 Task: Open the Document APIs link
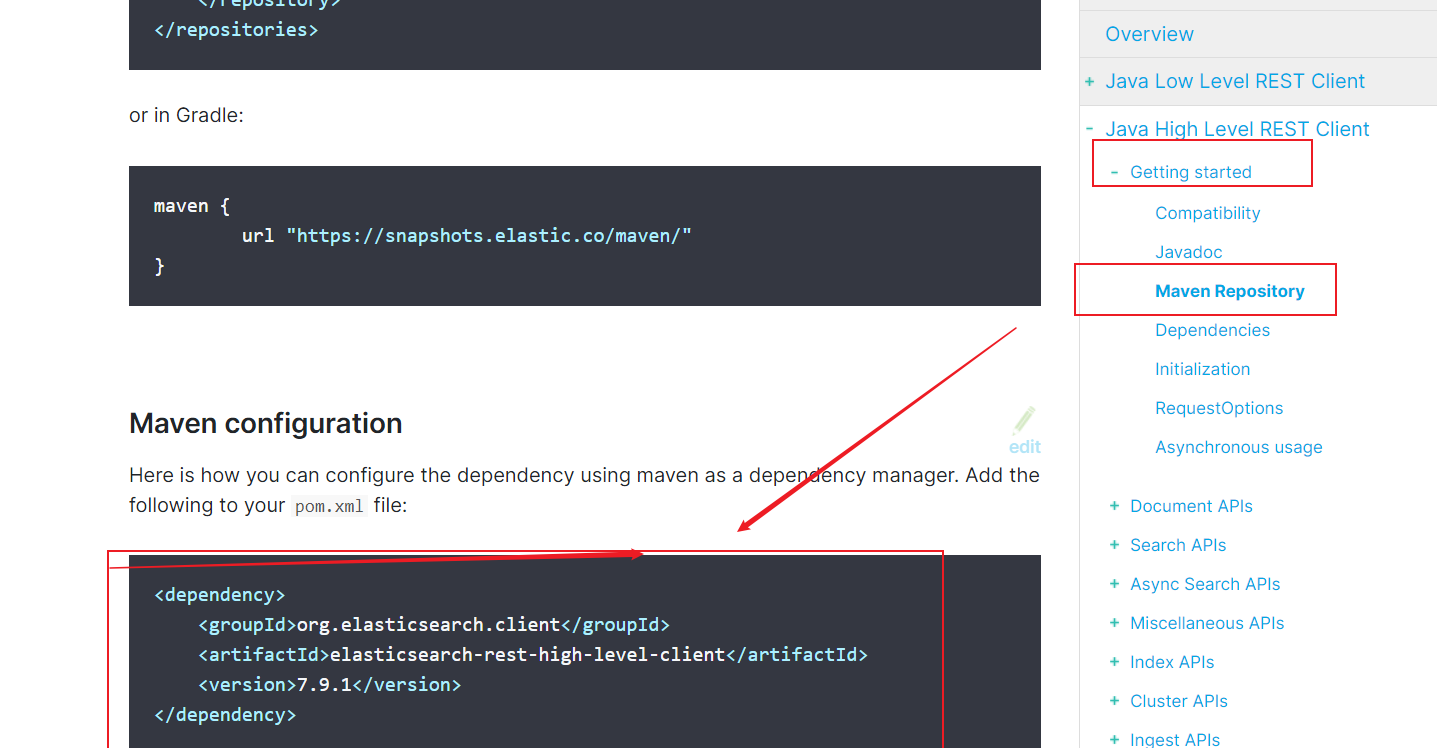pos(1191,506)
